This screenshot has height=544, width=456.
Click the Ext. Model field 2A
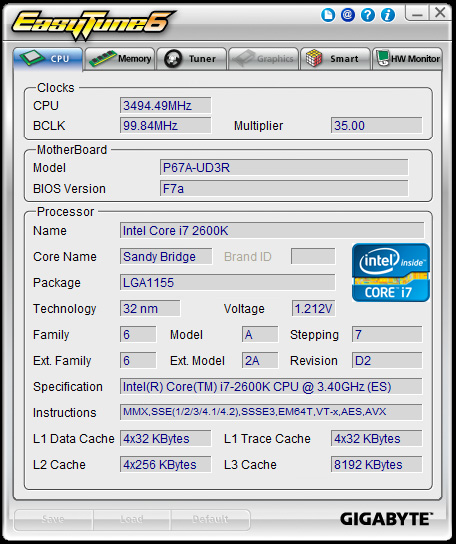pyautogui.click(x=260, y=360)
